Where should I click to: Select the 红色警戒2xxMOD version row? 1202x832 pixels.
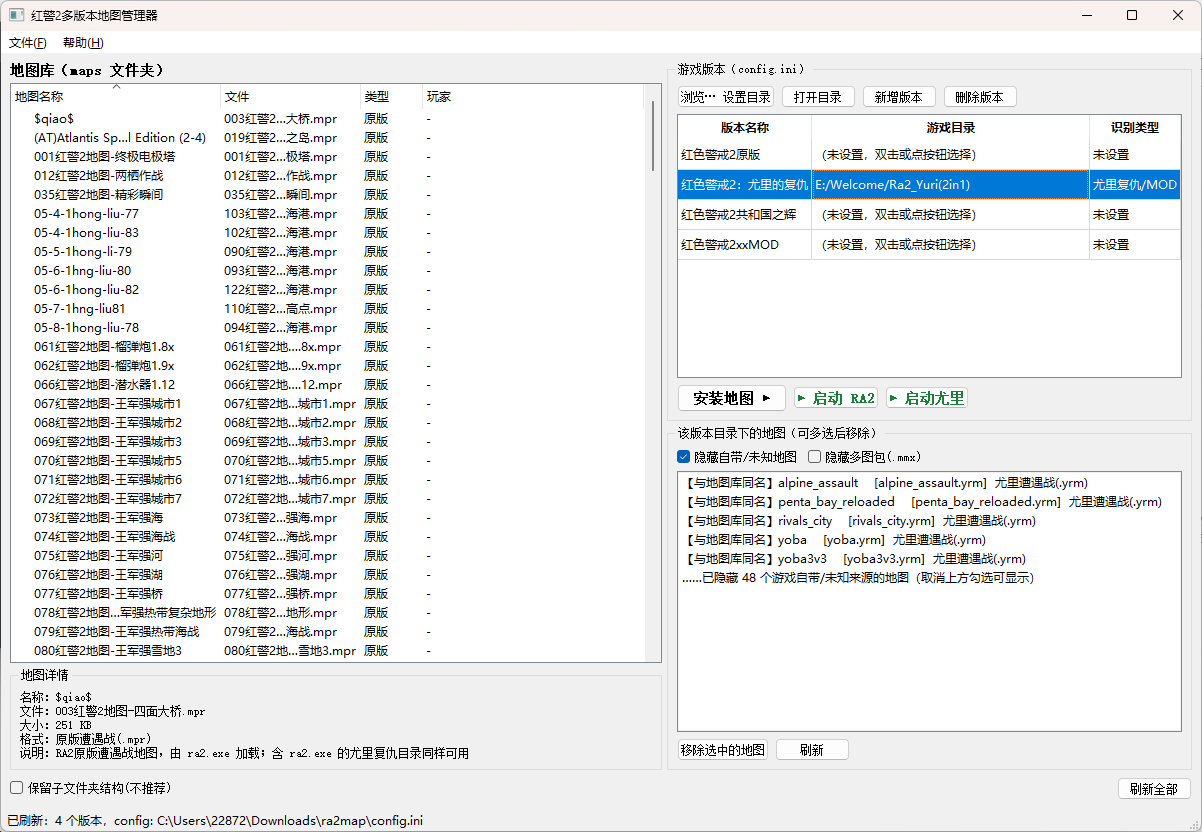(x=929, y=245)
